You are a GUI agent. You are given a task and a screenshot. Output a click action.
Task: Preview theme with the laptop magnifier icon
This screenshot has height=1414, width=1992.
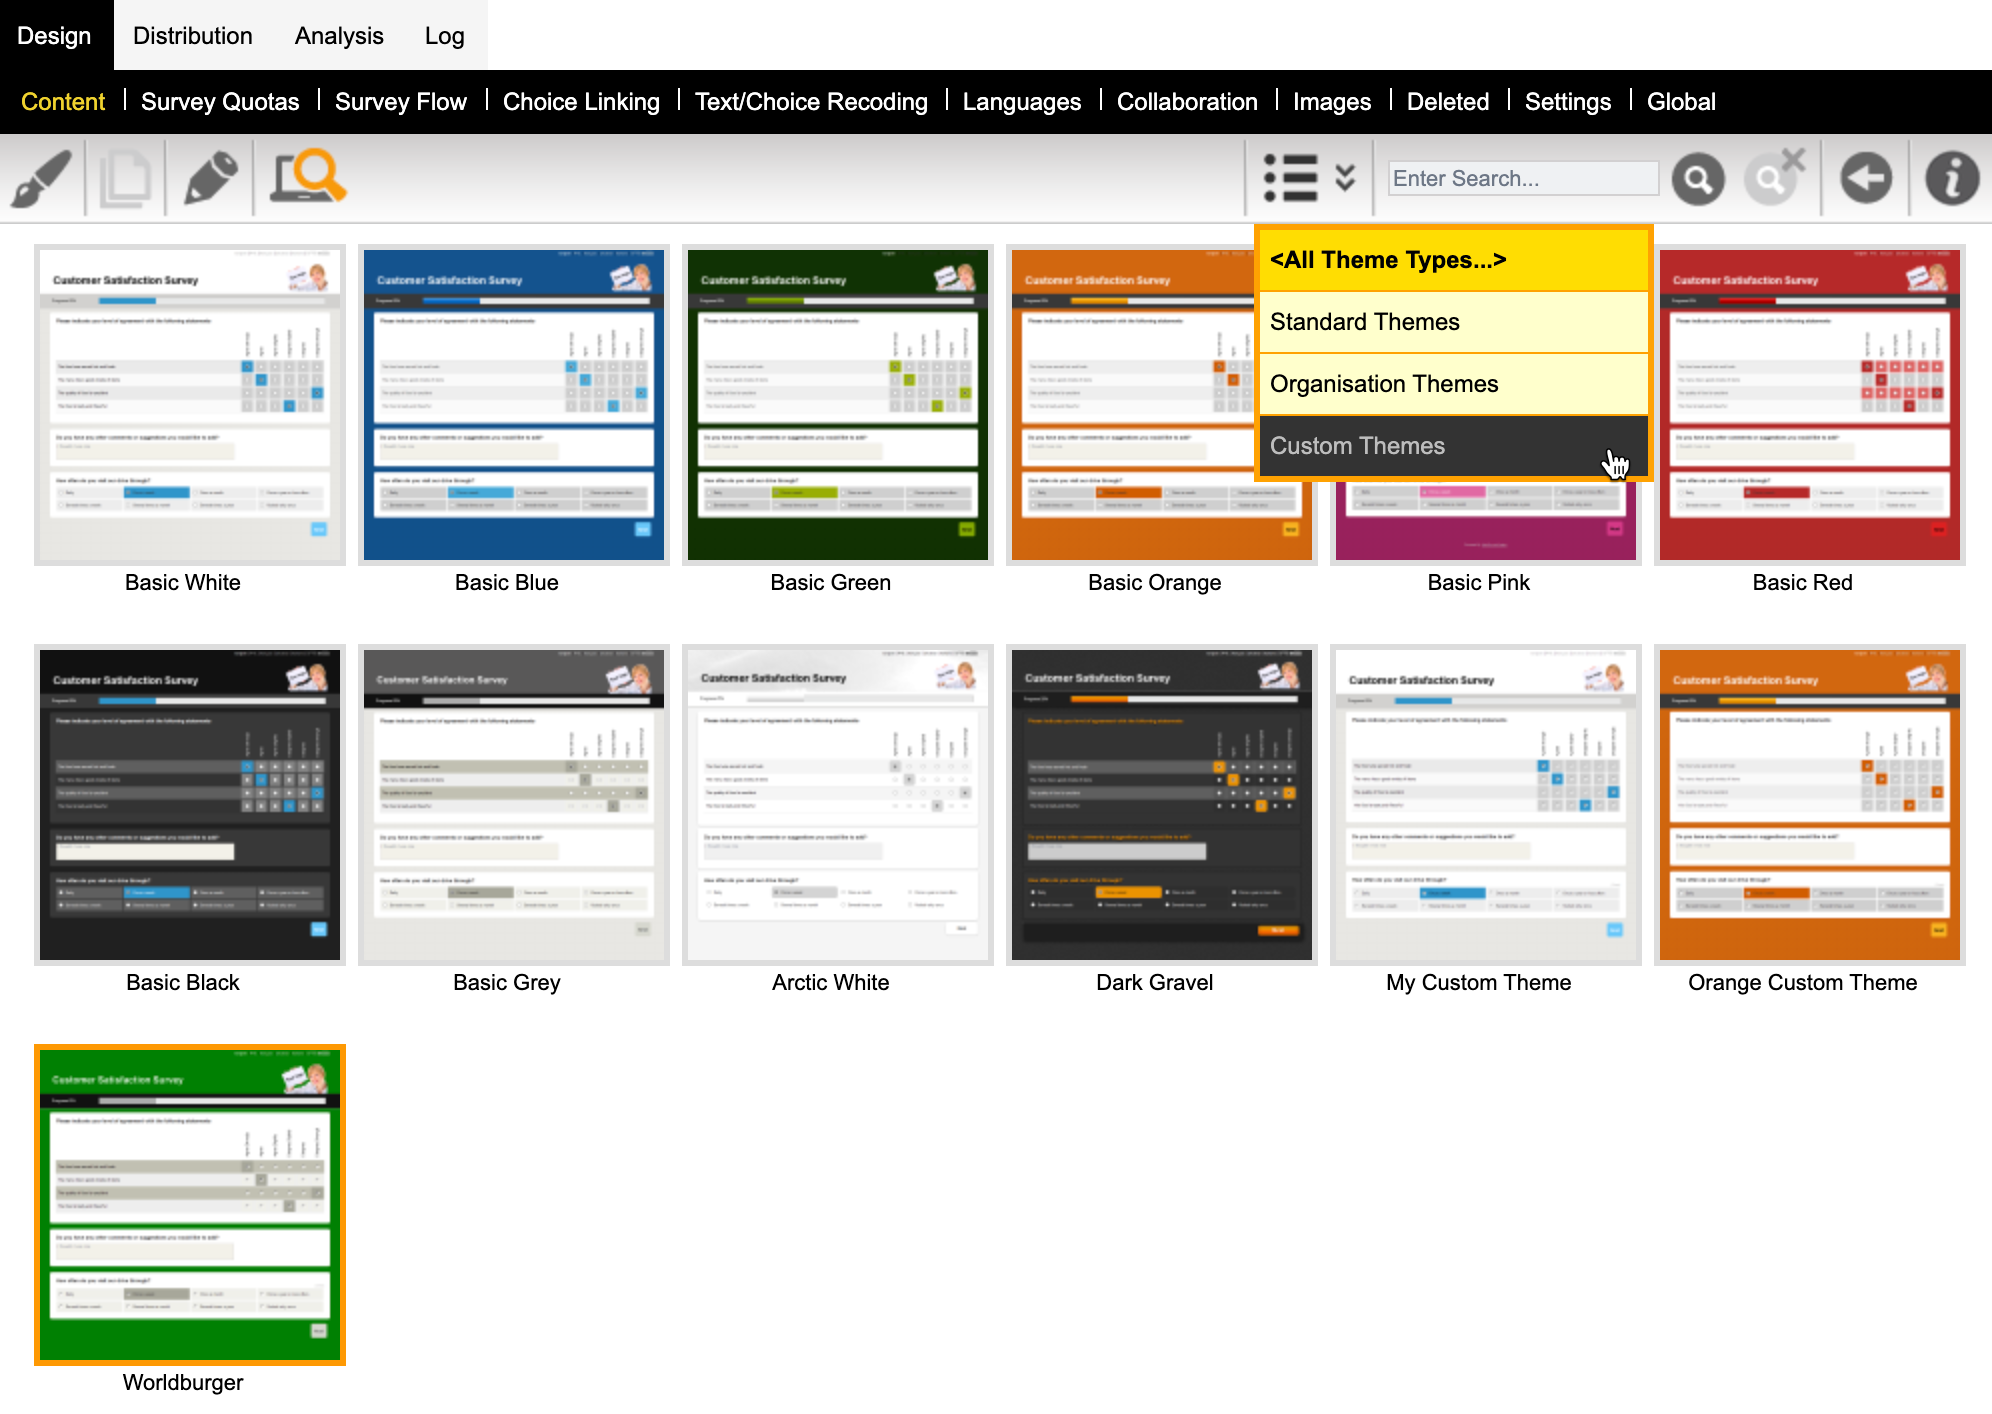tap(305, 177)
